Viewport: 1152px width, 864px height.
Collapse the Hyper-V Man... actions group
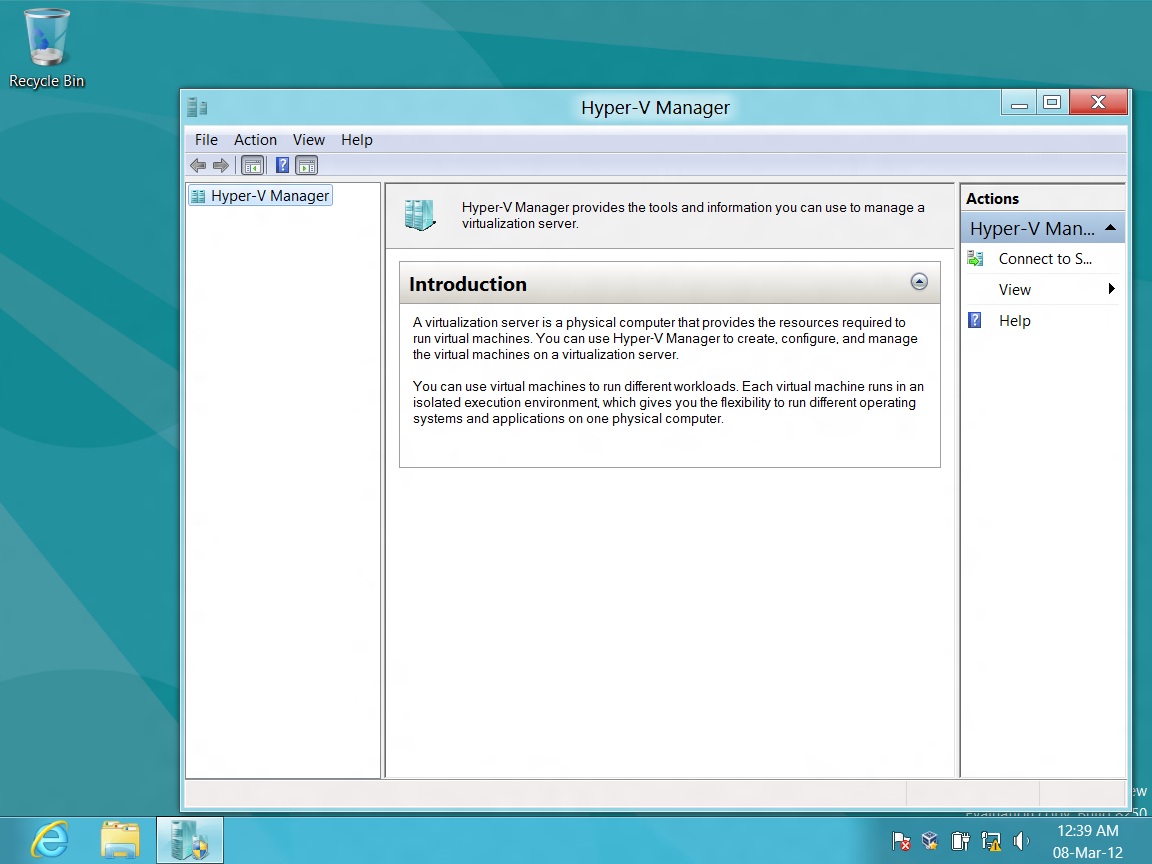(1111, 228)
